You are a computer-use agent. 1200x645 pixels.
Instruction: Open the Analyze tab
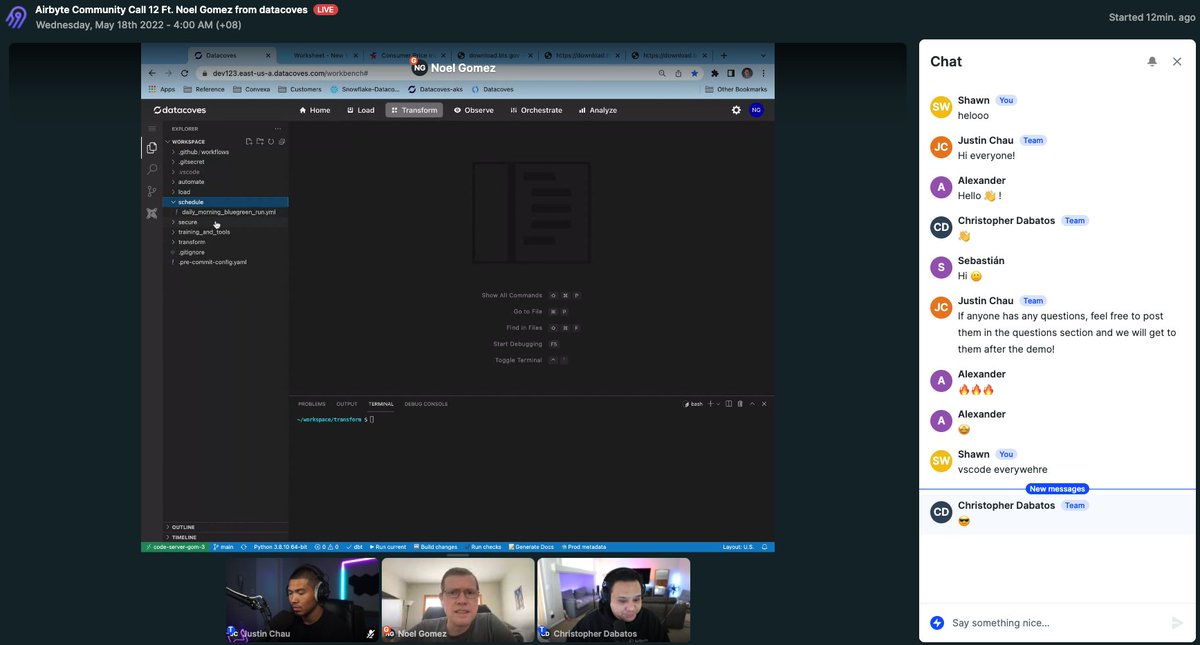click(x=598, y=110)
